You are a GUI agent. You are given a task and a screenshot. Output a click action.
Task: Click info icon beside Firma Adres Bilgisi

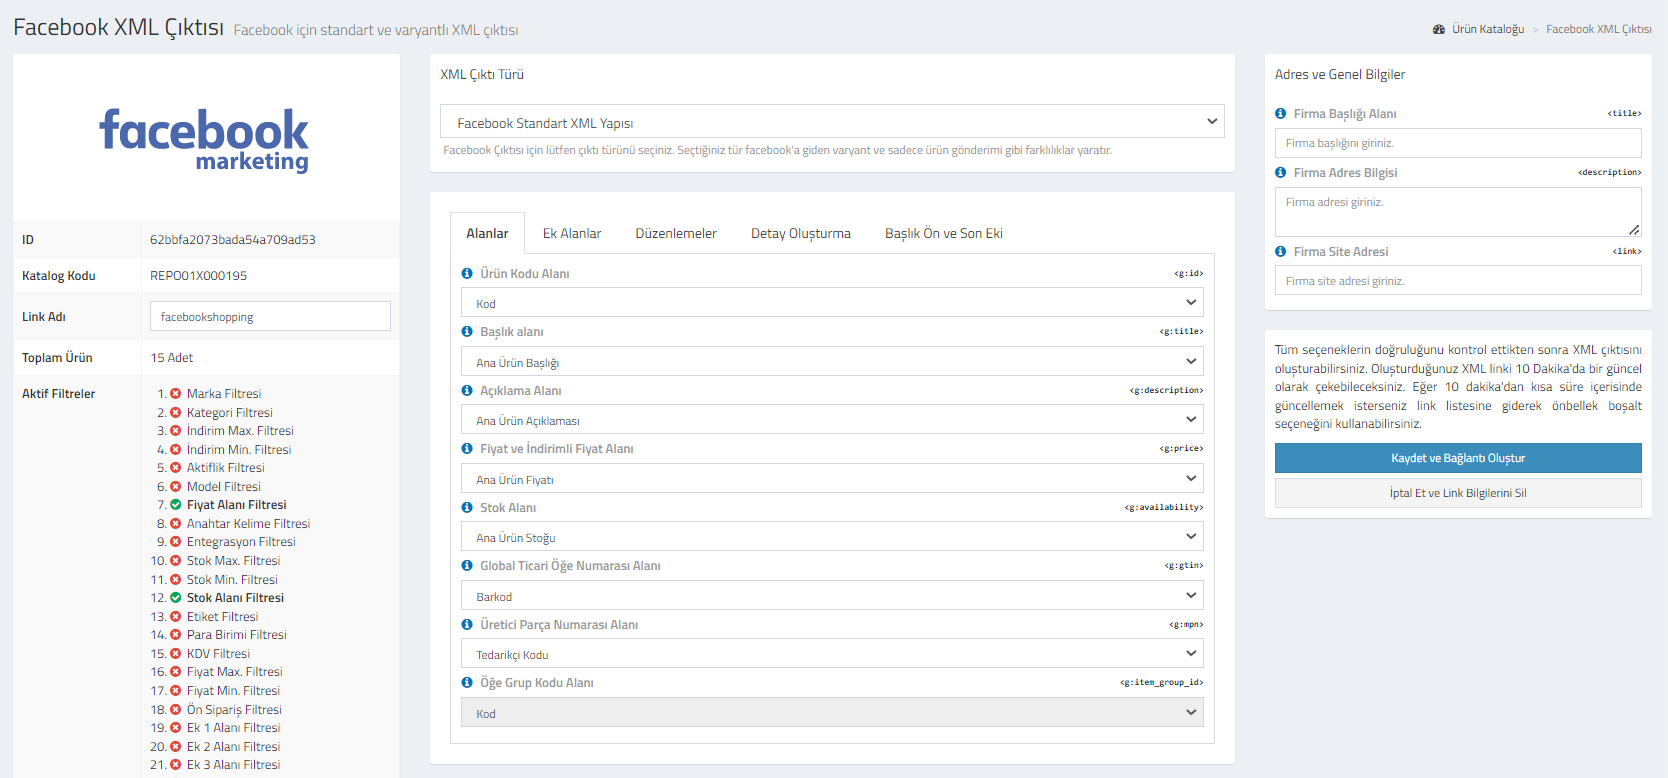coord(1281,172)
